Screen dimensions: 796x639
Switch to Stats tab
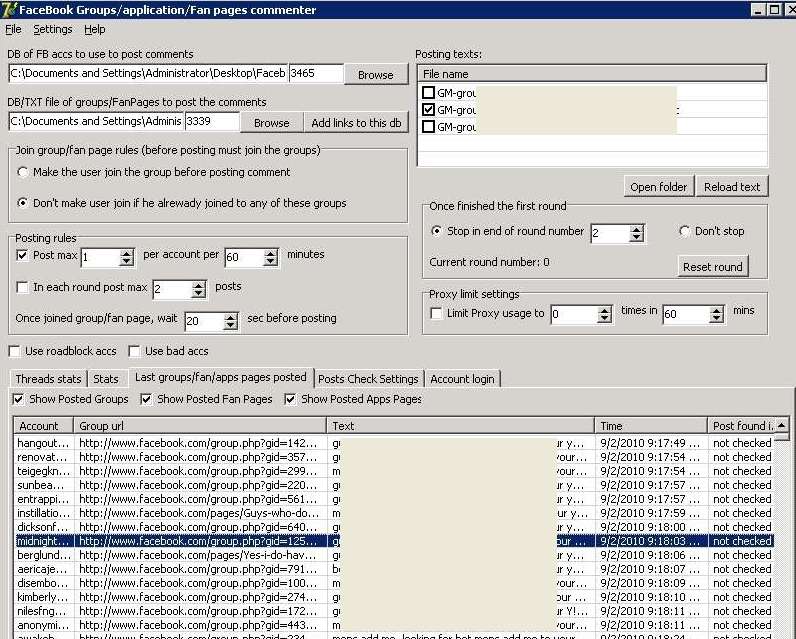(x=106, y=379)
